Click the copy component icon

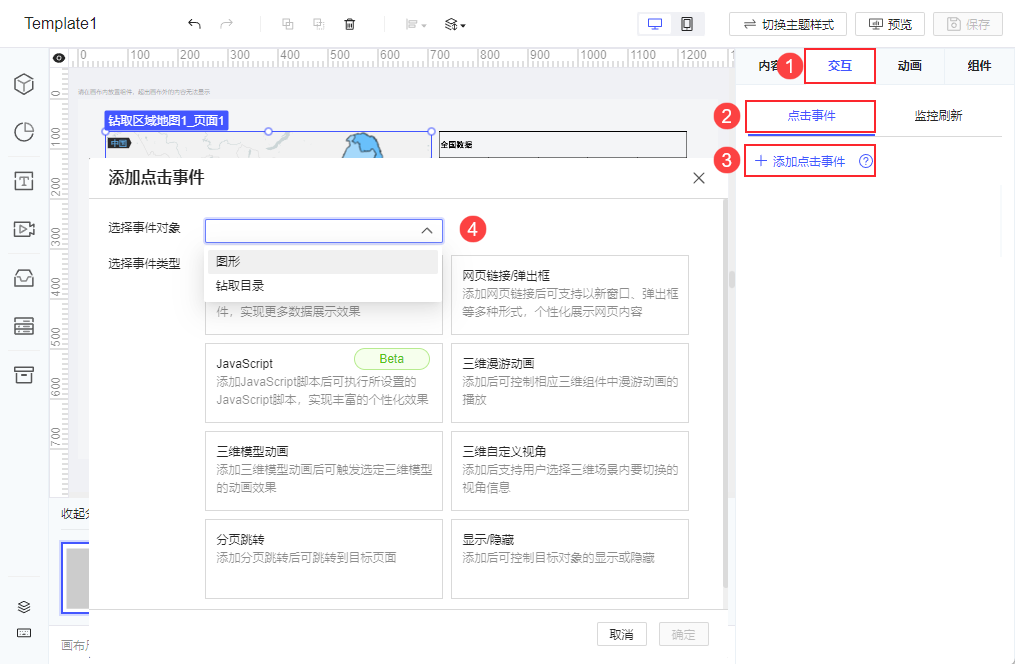287,24
